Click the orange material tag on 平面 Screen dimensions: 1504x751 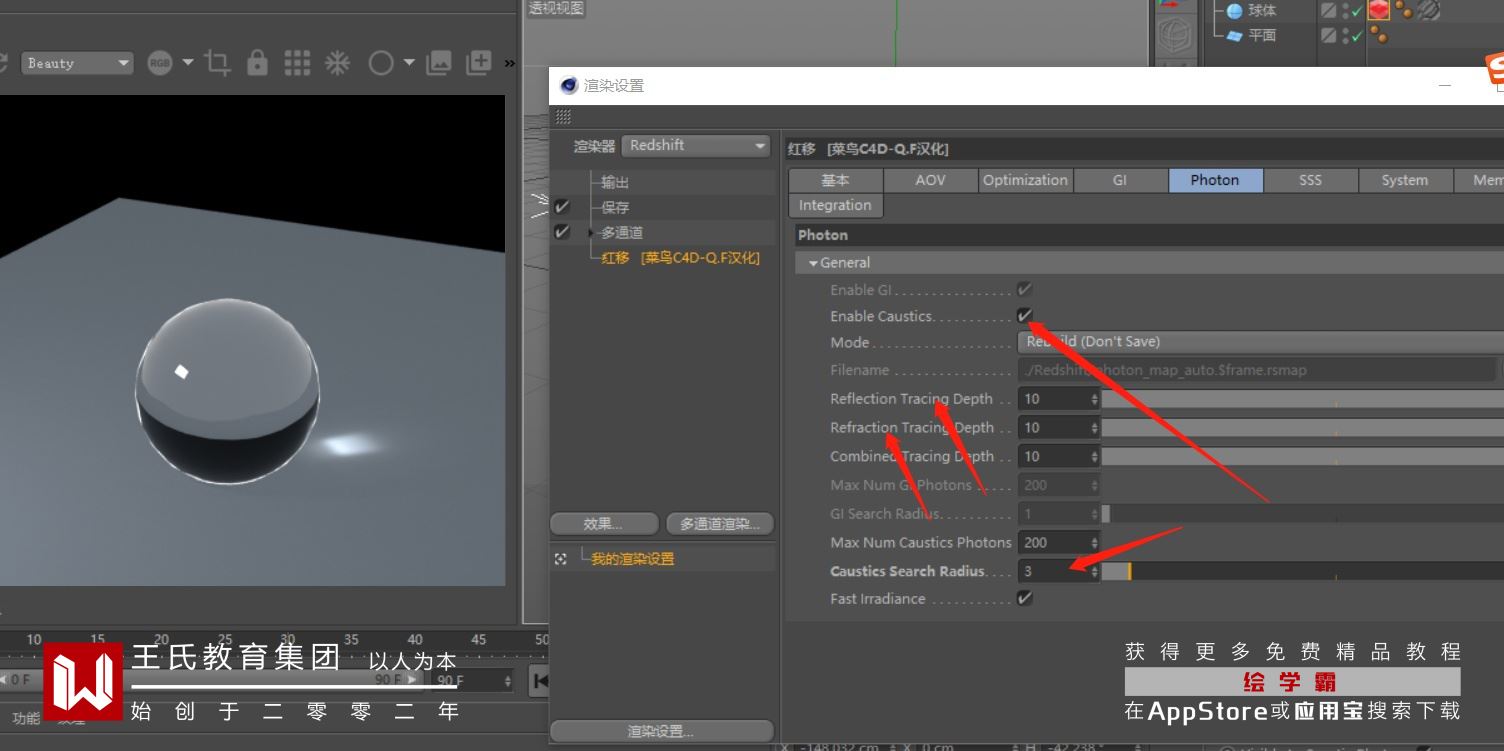(1379, 35)
